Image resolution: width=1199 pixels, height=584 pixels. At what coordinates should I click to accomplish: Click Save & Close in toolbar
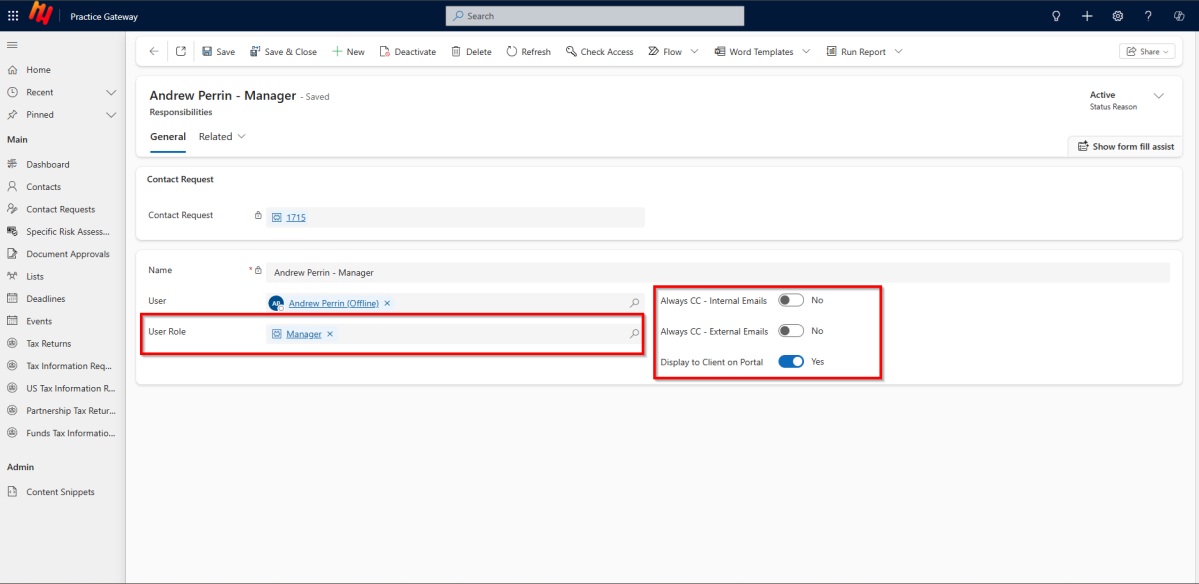283,51
